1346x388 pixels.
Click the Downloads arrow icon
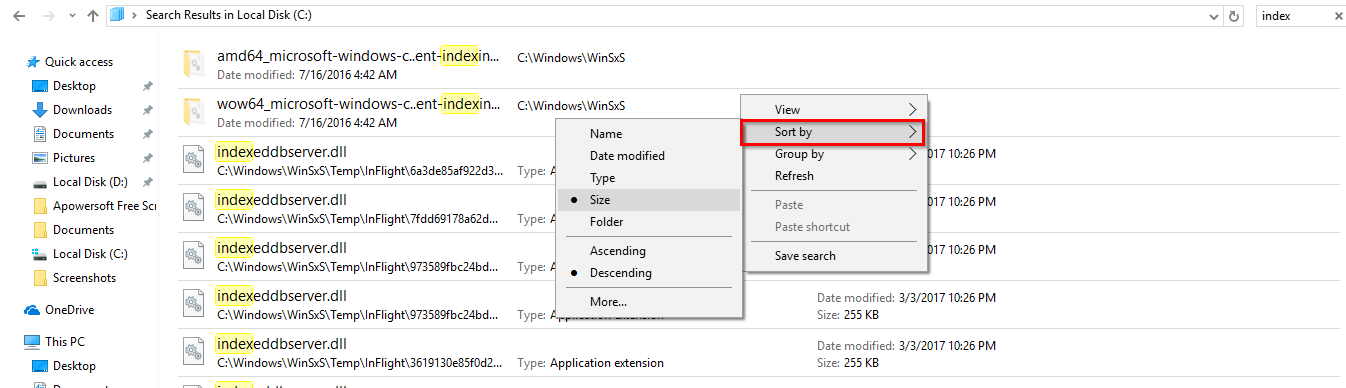pos(40,110)
